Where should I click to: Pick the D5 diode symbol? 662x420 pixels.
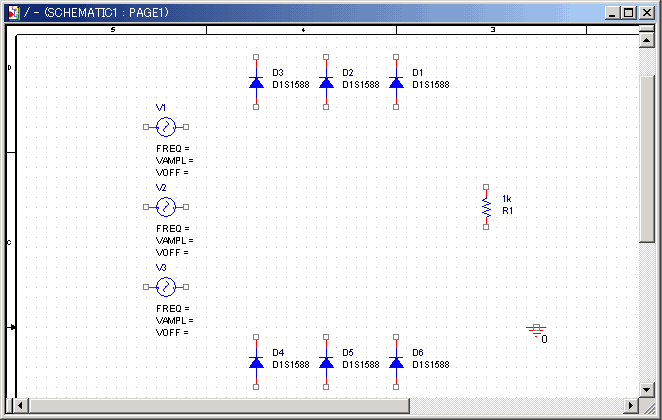pos(326,362)
